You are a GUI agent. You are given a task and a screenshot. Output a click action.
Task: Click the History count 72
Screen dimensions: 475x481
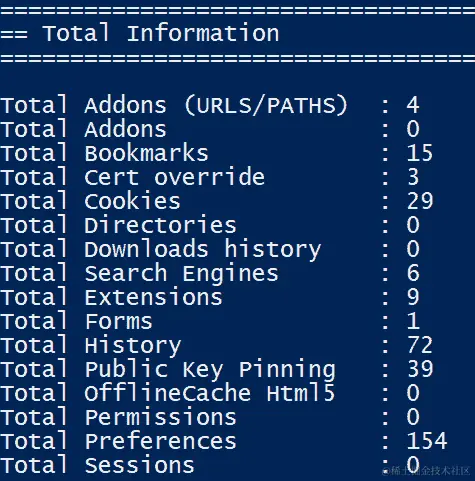click(x=420, y=345)
